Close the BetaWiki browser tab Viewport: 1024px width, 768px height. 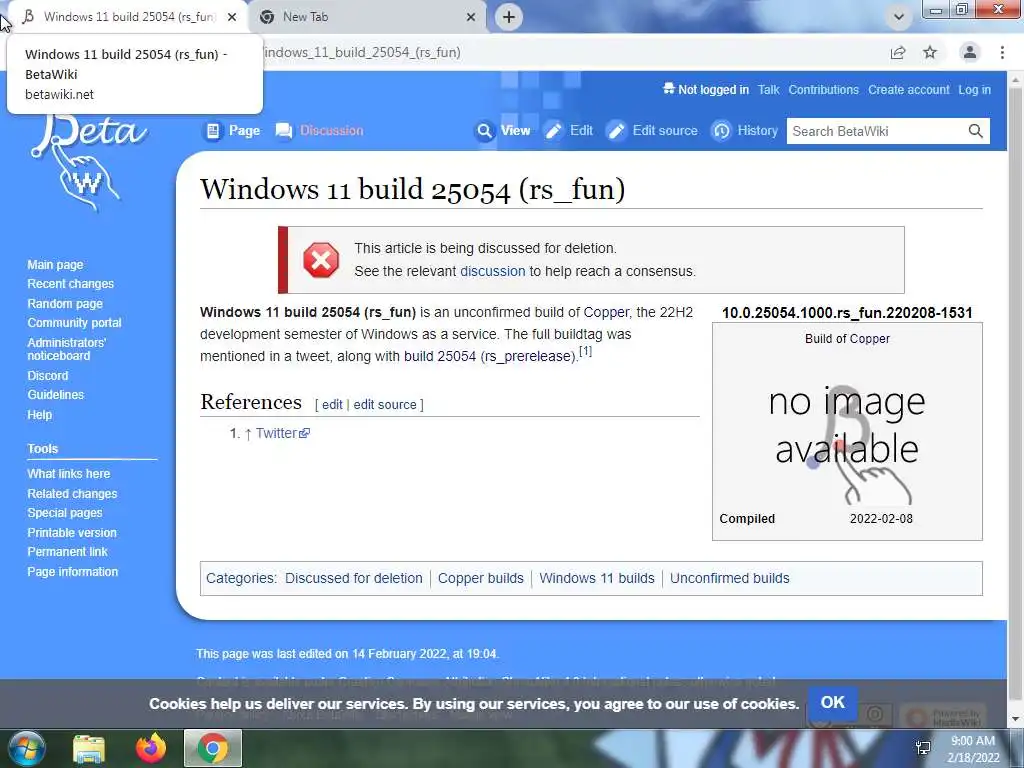232,17
